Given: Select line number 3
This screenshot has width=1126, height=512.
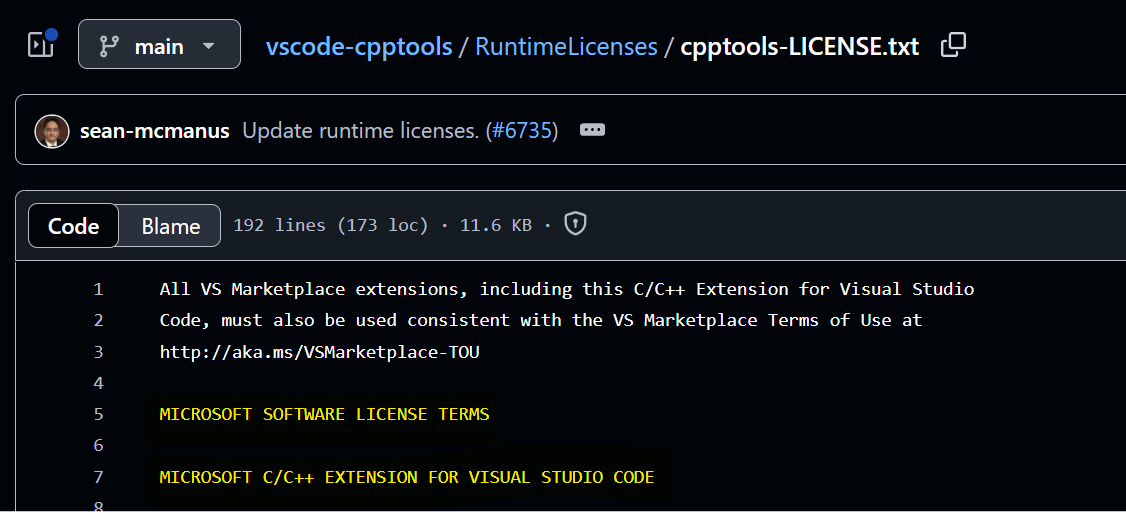Looking at the screenshot, I should pyautogui.click(x=98, y=353).
